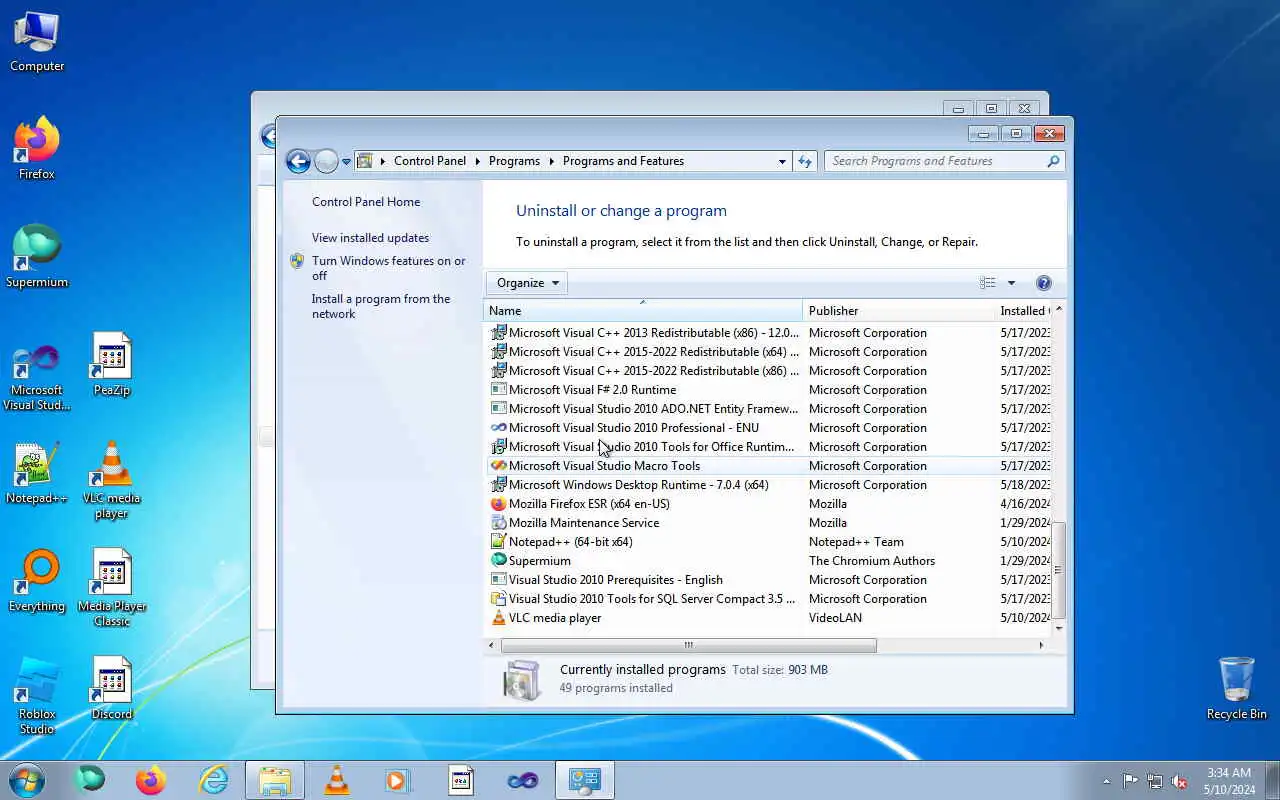Viewport: 1280px width, 800px height.
Task: Select the Discord desktop shortcut
Action: 112,689
